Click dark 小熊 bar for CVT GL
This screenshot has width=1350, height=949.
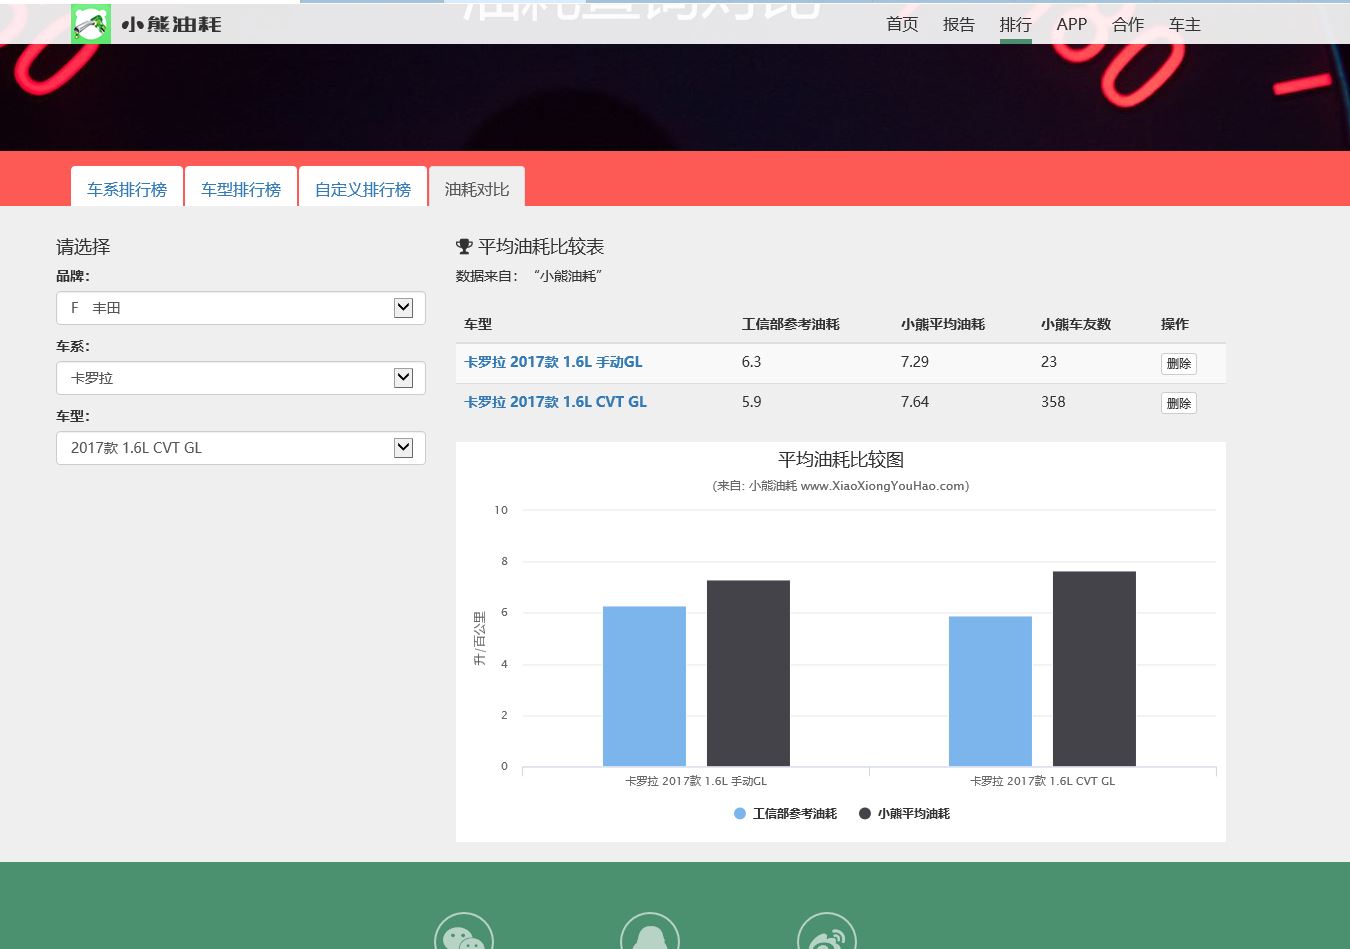tap(1094, 669)
